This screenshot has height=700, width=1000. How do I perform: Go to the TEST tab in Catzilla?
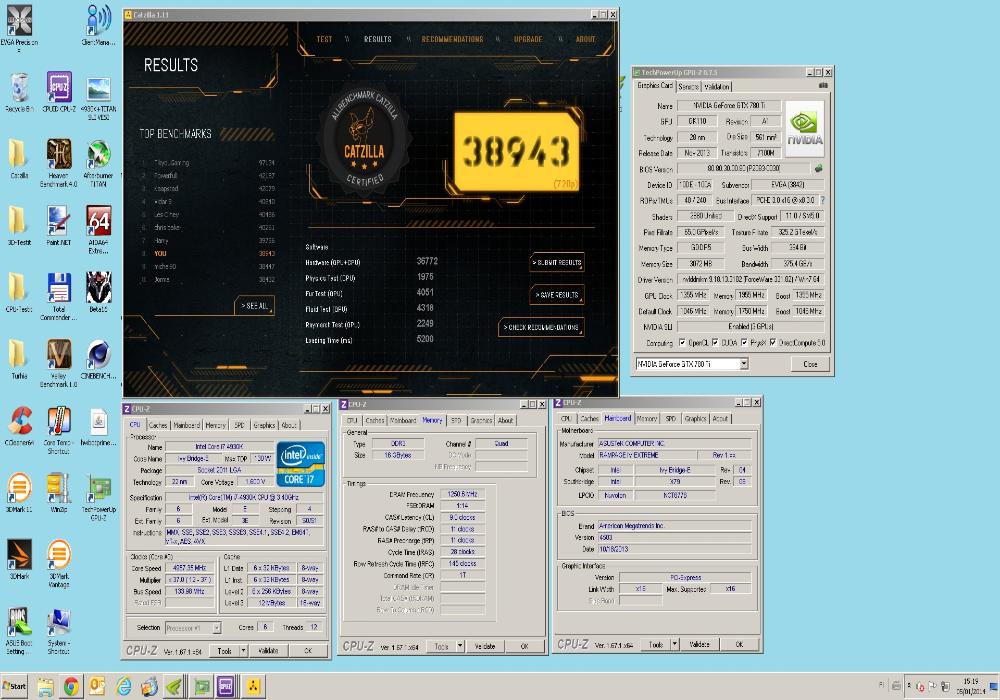(324, 39)
